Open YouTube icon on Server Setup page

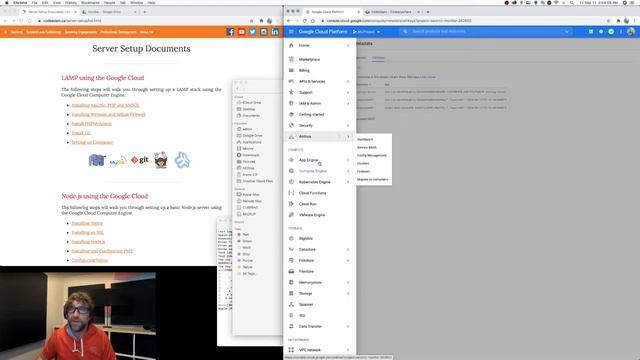(x=242, y=32)
